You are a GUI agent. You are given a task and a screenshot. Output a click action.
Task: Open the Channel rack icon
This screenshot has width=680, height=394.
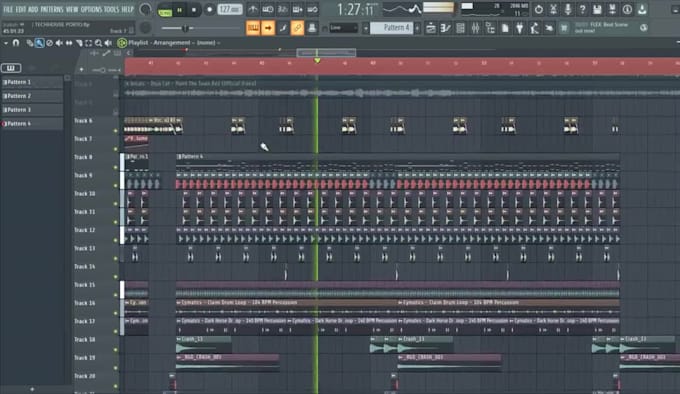tap(460, 28)
